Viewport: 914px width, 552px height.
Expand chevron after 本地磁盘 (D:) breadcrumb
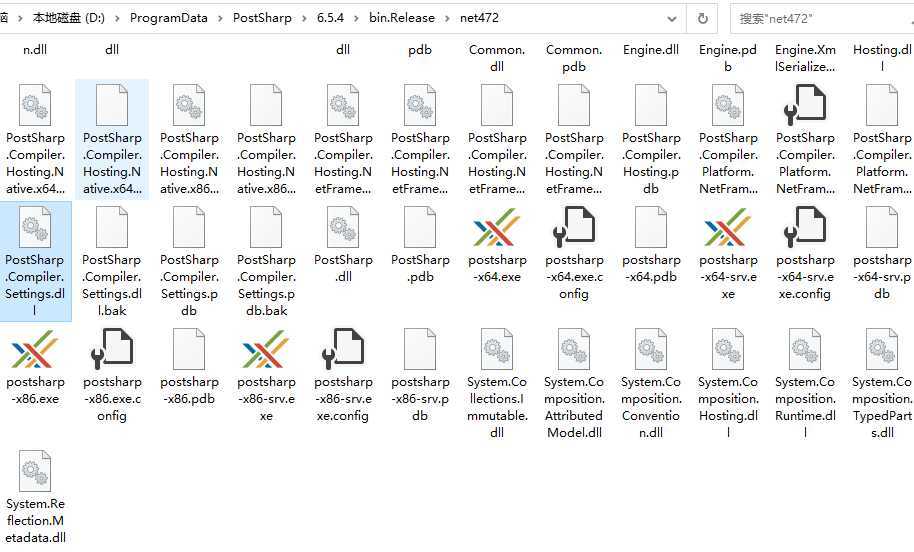(117, 18)
